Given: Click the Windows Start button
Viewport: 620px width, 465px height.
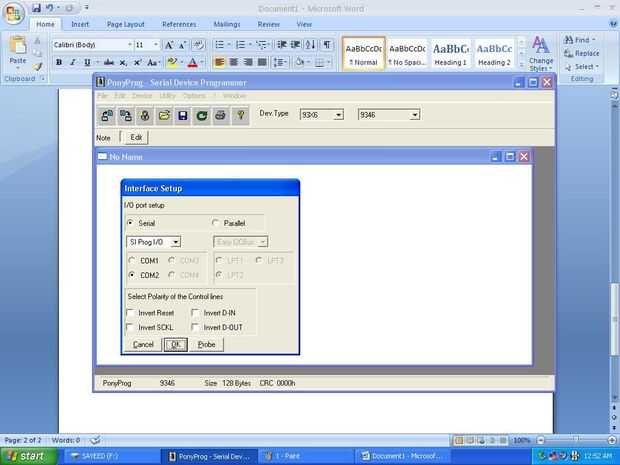Looking at the screenshot, I should [x=27, y=456].
